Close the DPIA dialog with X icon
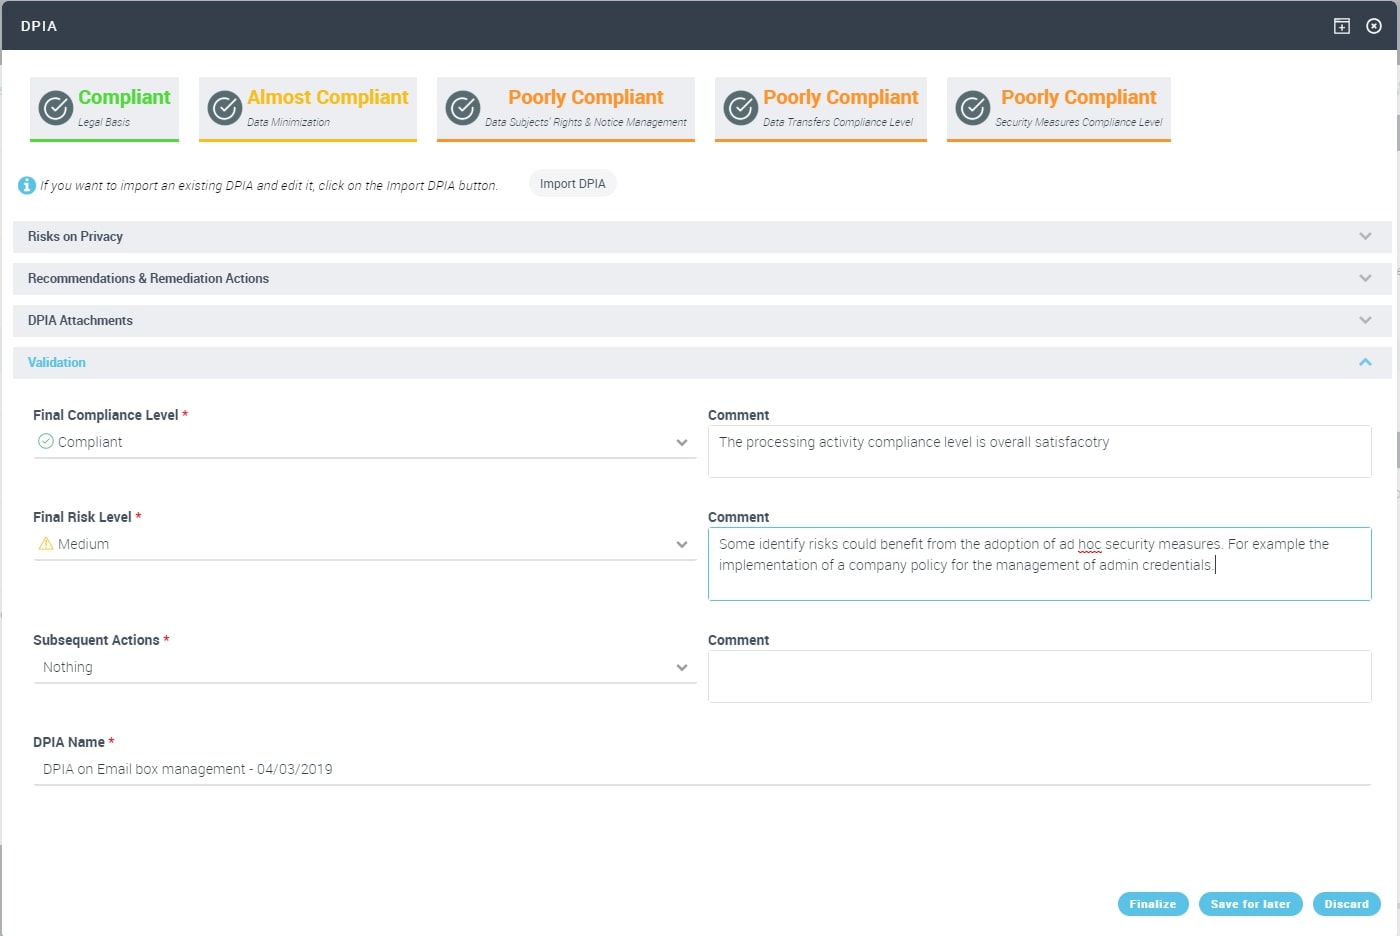 tap(1374, 26)
